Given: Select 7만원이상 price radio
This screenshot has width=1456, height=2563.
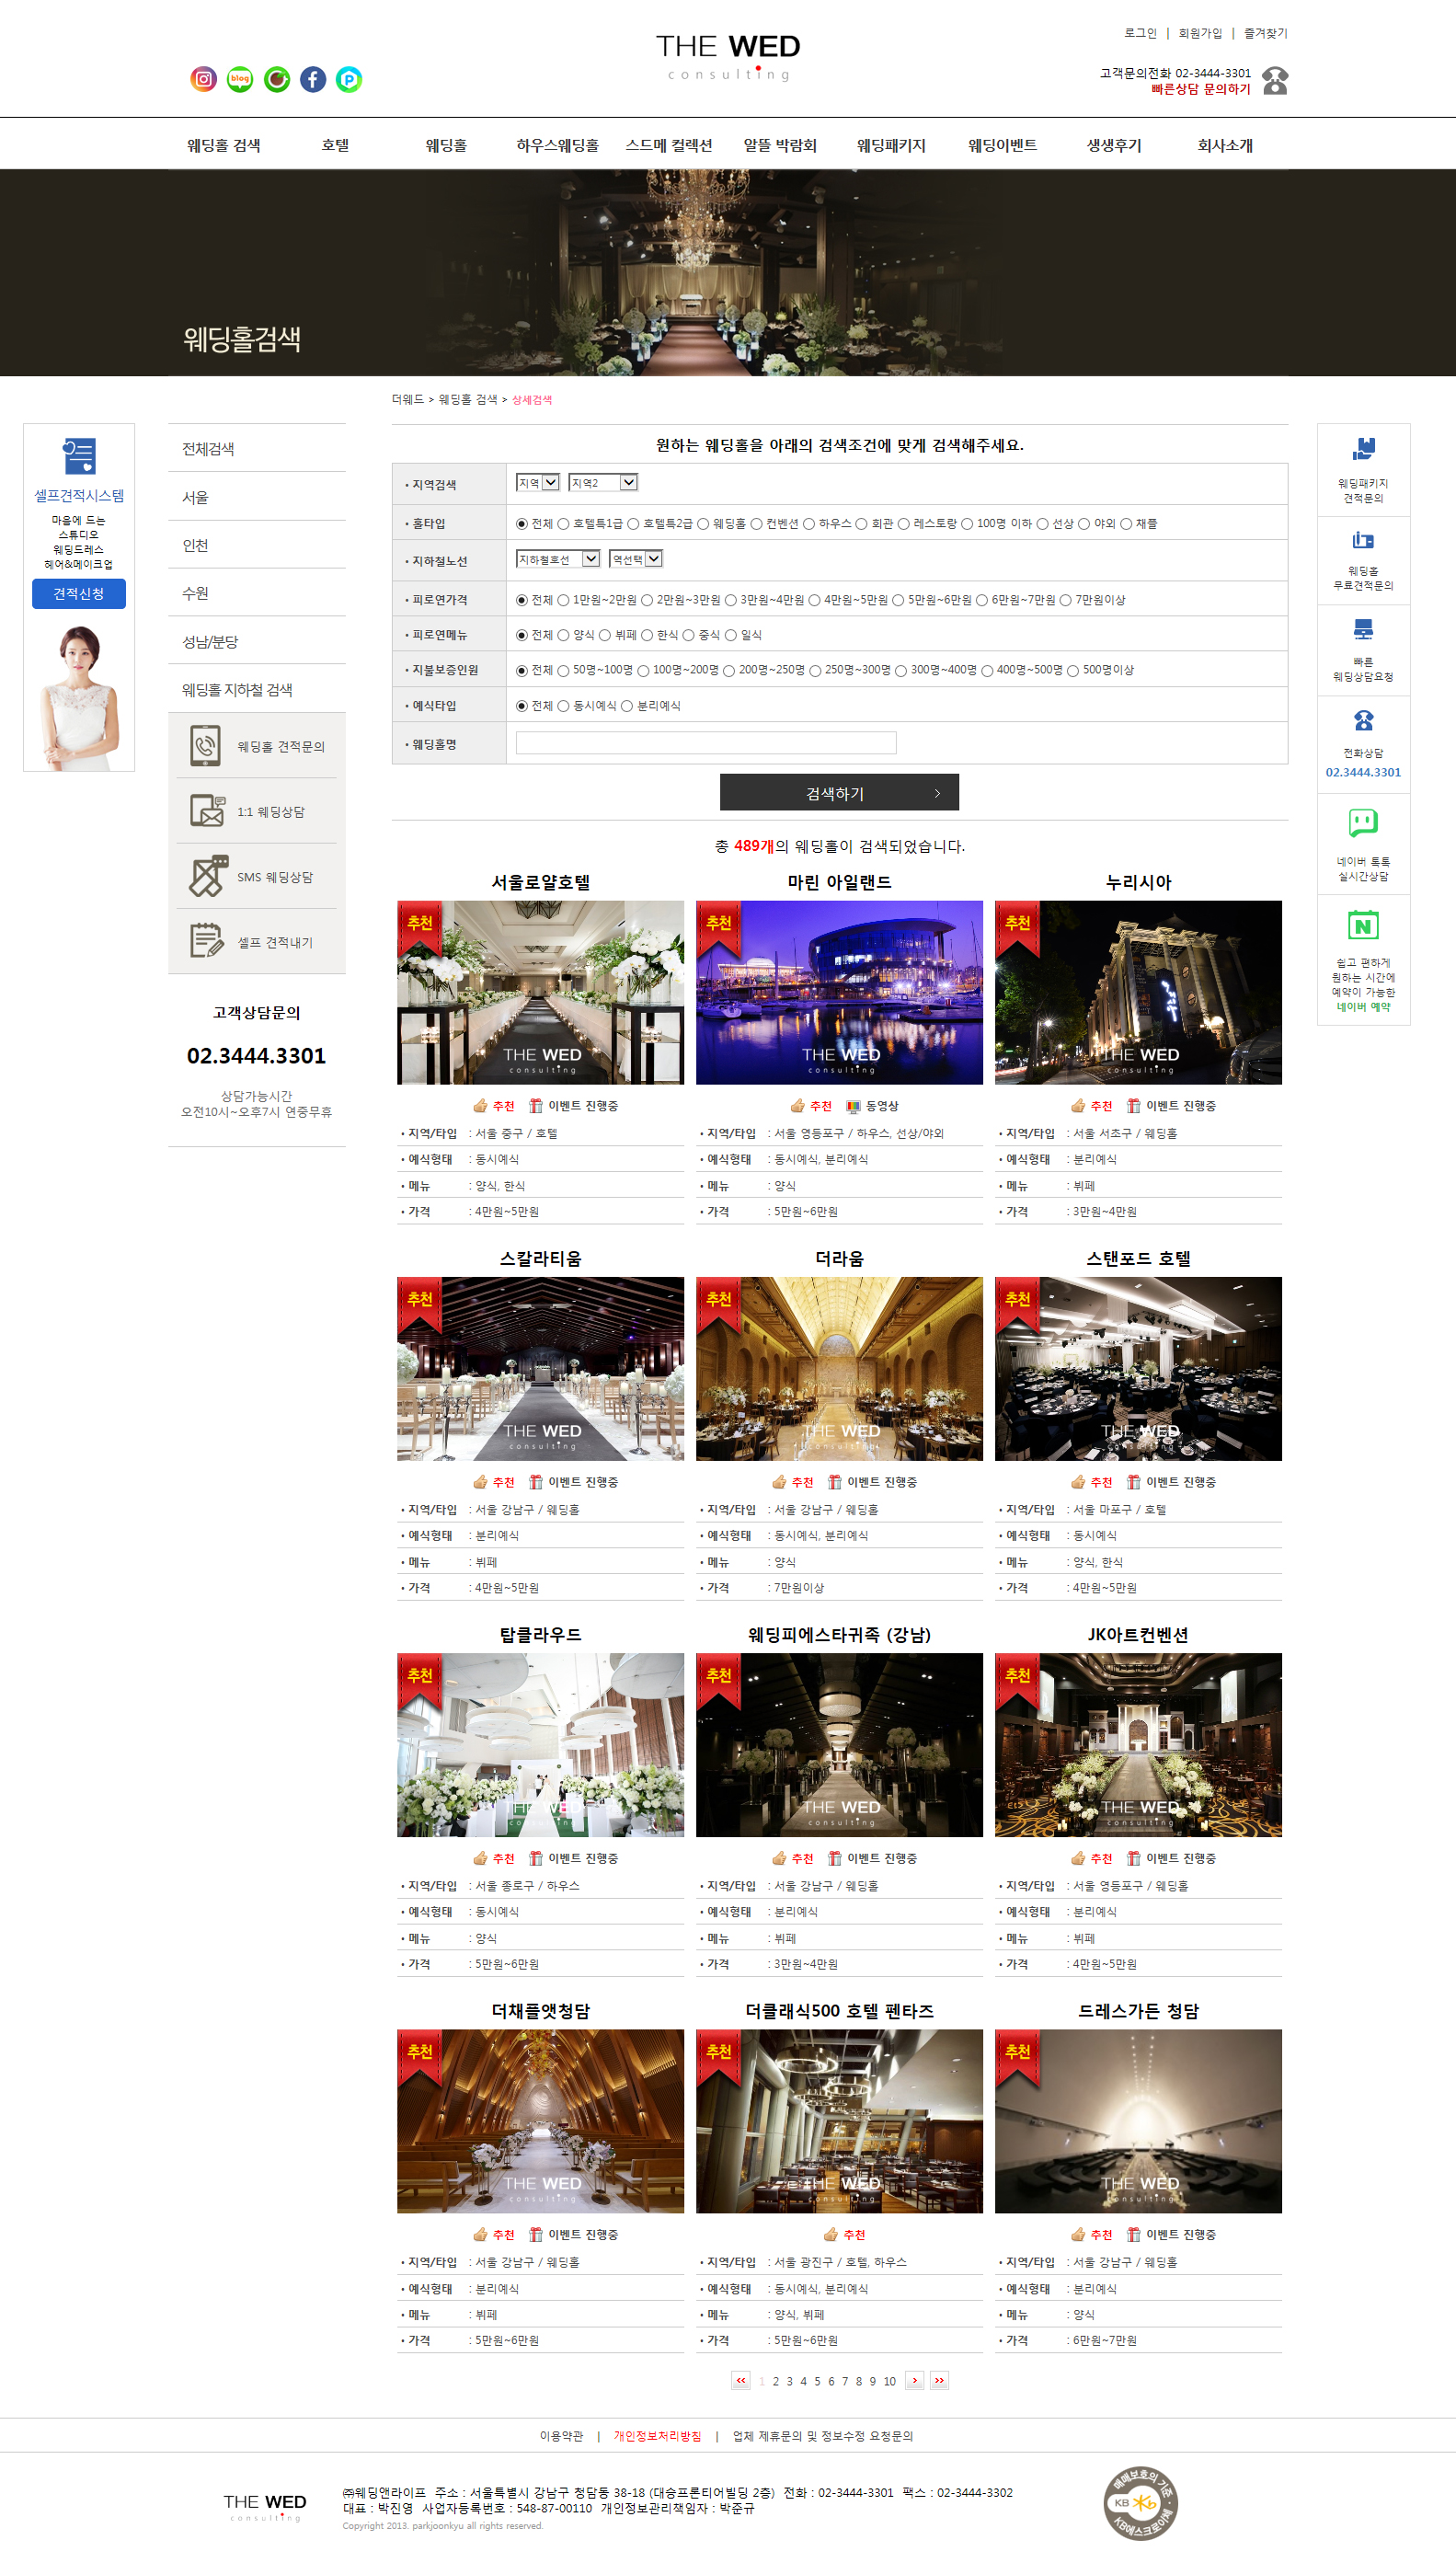Looking at the screenshot, I should [1066, 600].
